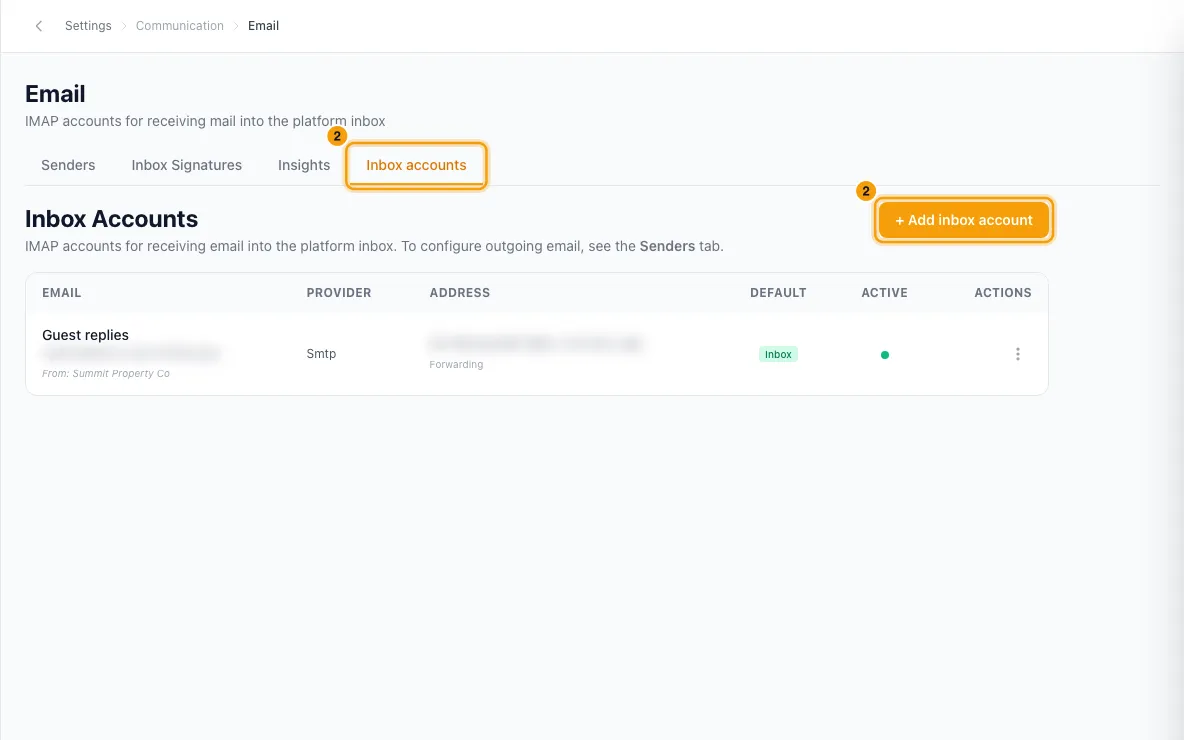Select the Inbox accounts tab
Image resolution: width=1184 pixels, height=740 pixels.
tap(416, 165)
